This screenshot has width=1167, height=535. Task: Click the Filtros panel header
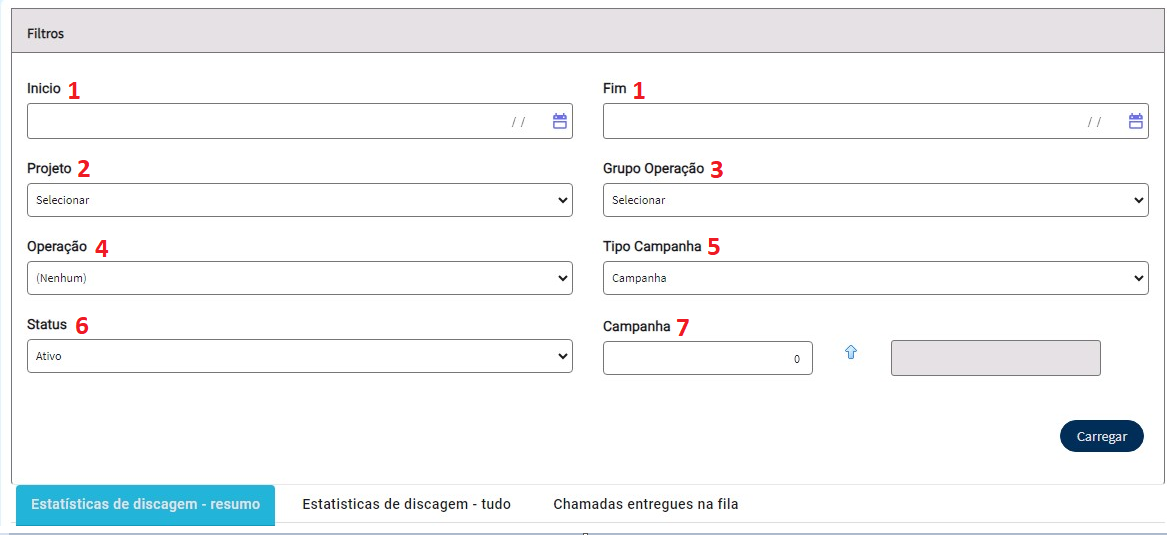pyautogui.click(x=589, y=31)
